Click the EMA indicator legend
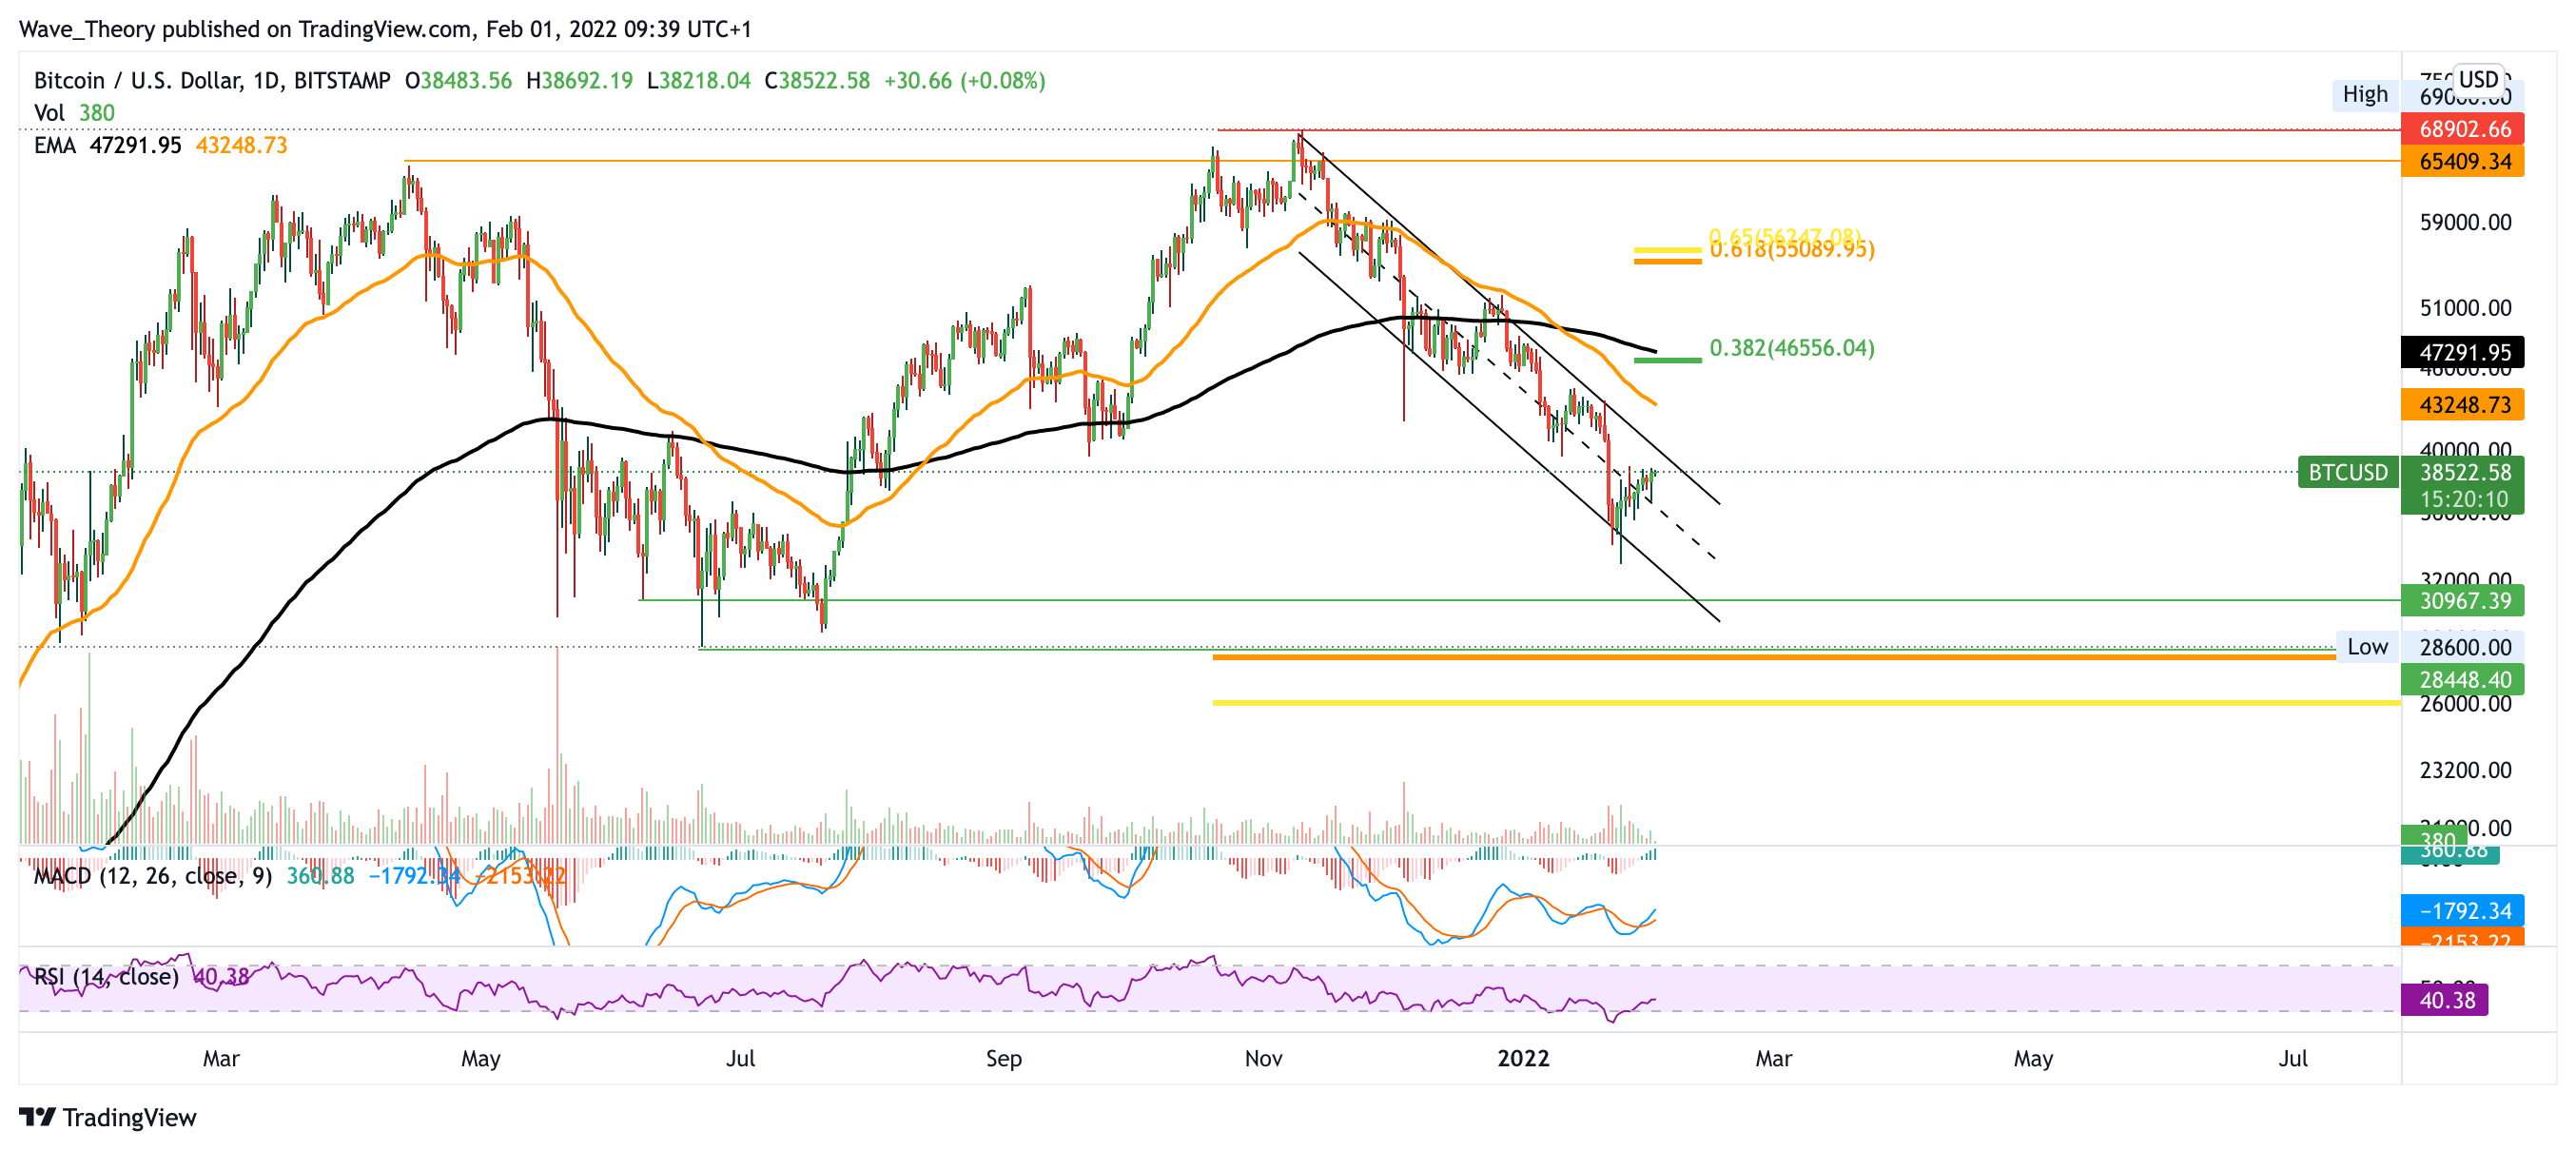The width and height of the screenshot is (2576, 1151). pyautogui.click(x=54, y=145)
